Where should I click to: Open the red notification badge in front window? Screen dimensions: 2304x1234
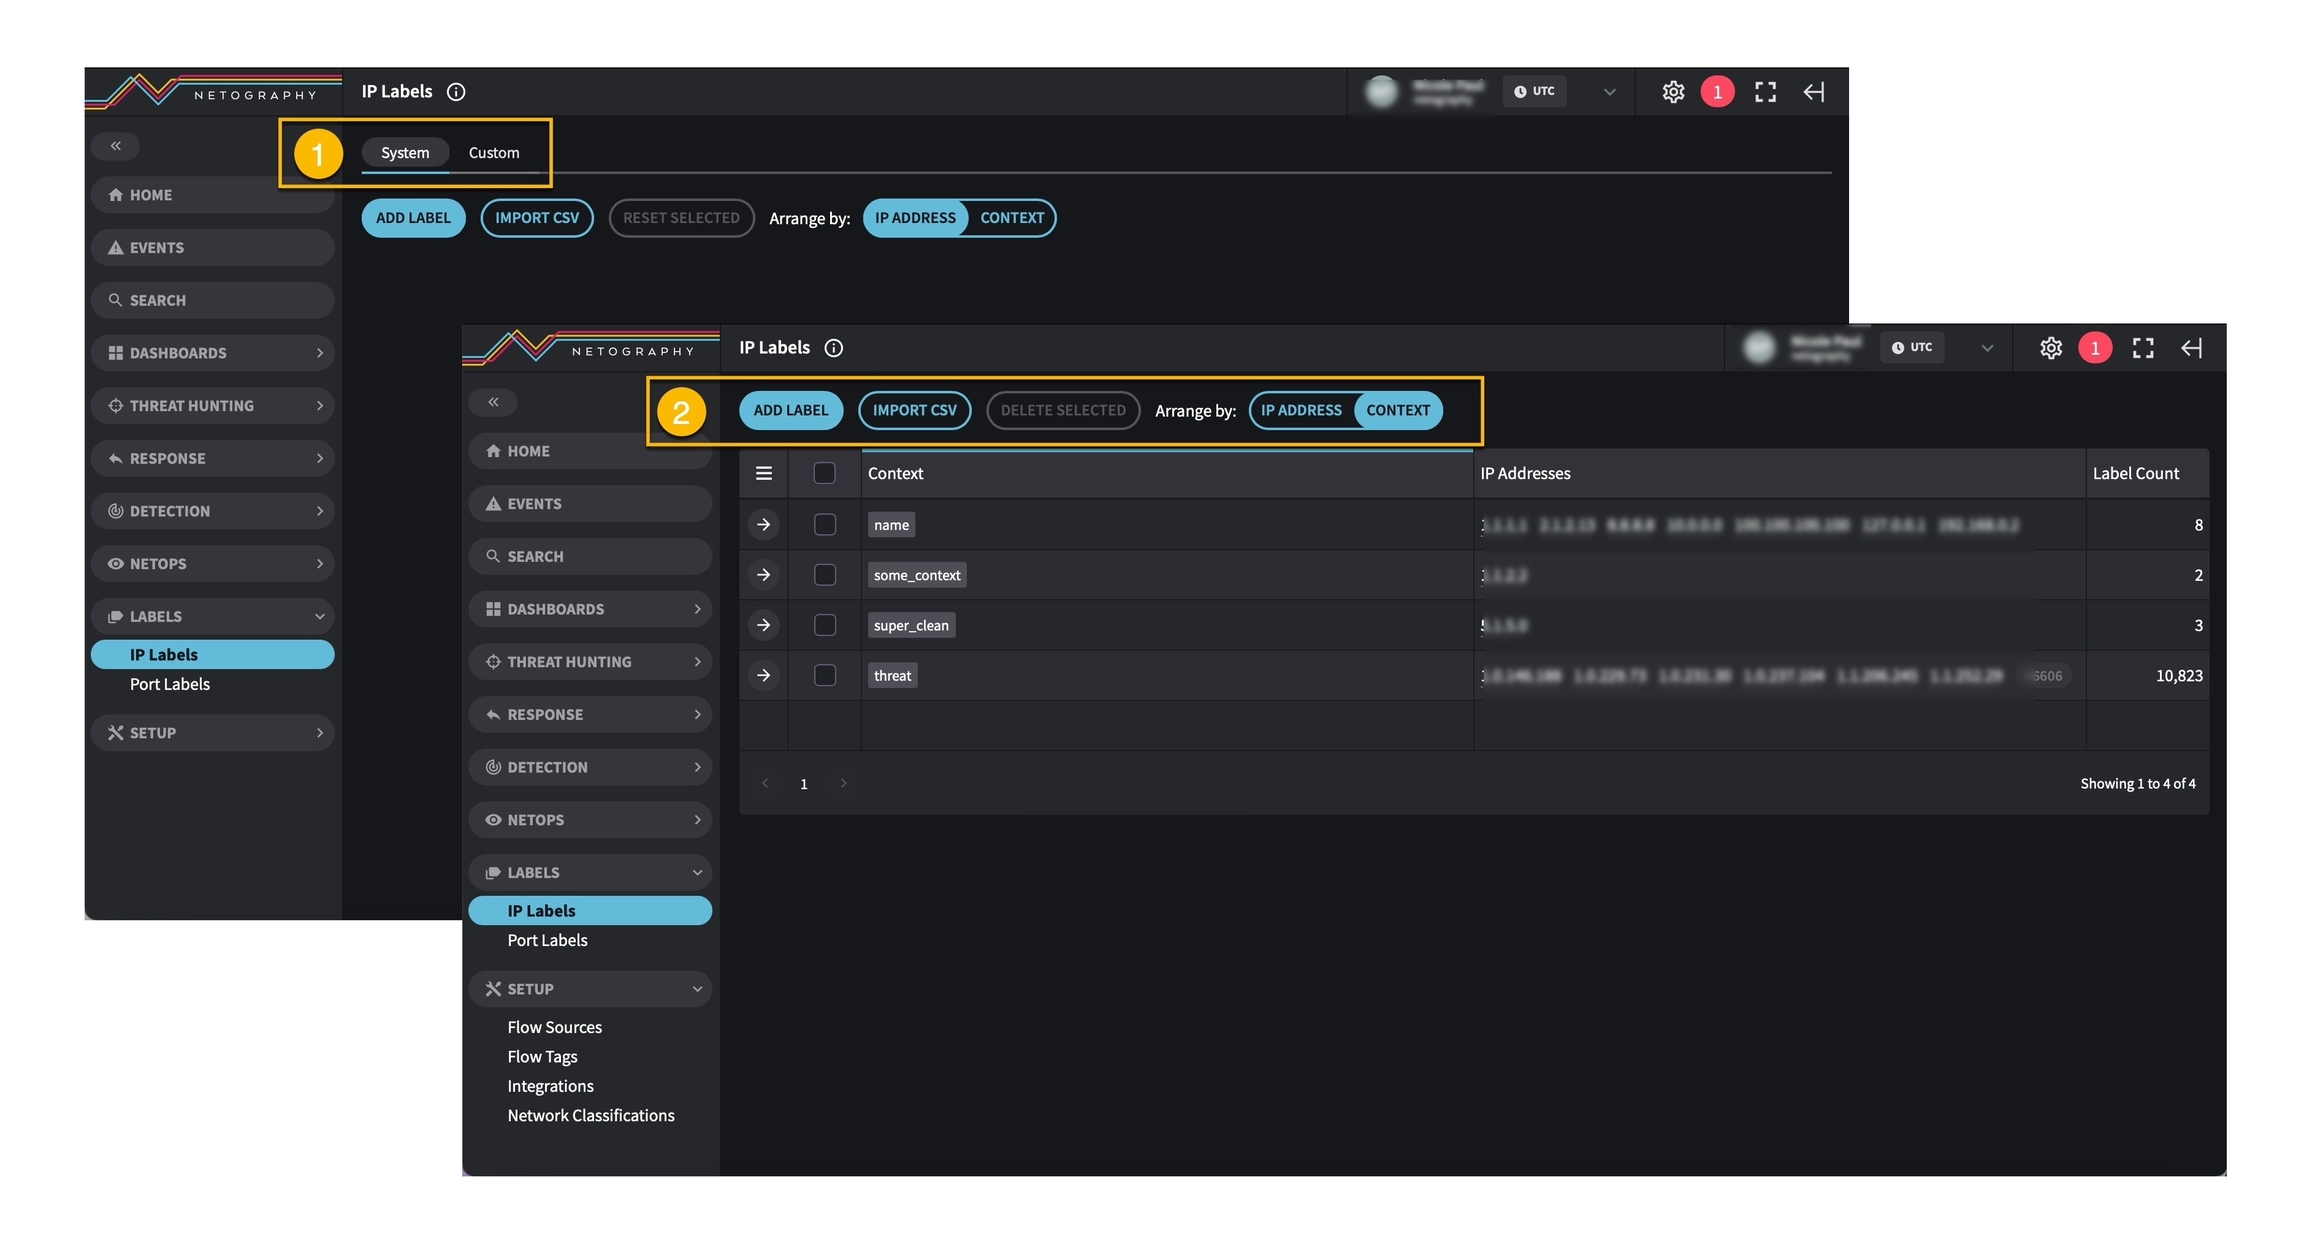pos(2094,348)
